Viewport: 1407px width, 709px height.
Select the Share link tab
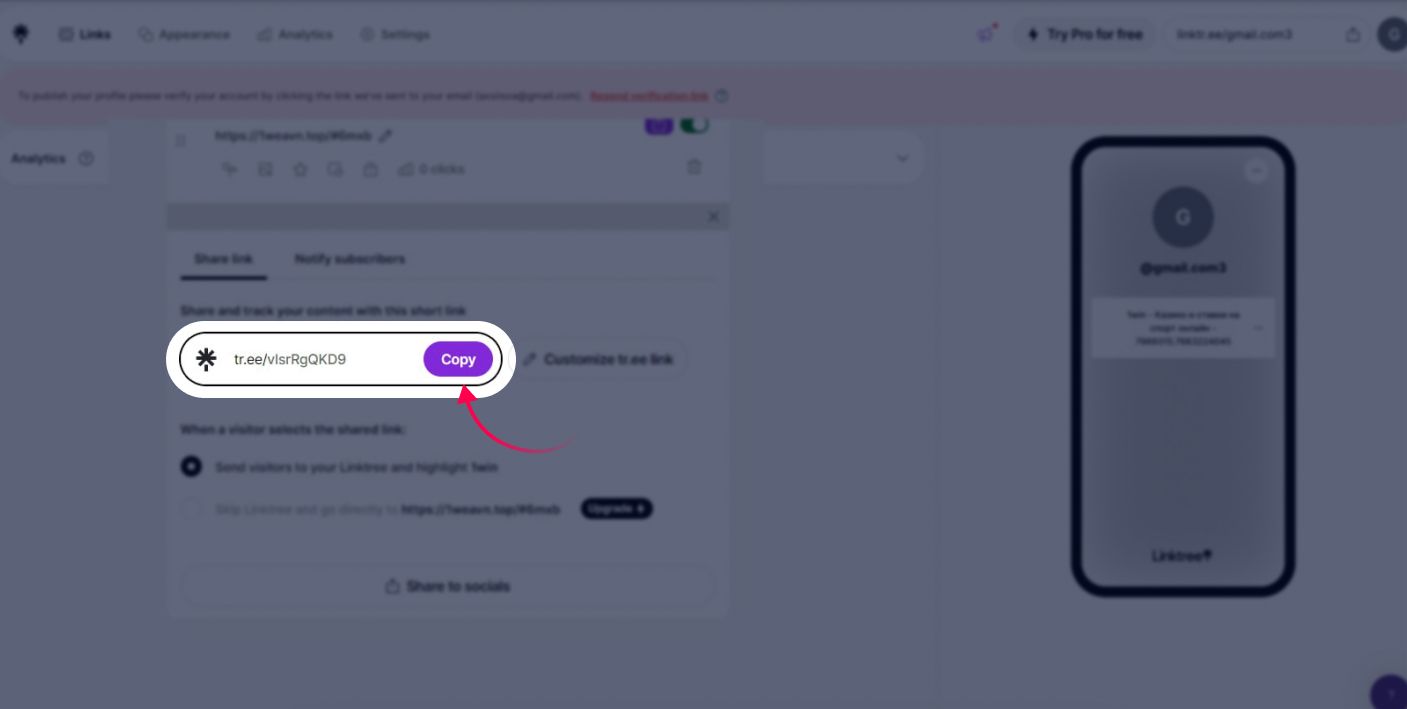[x=223, y=259]
